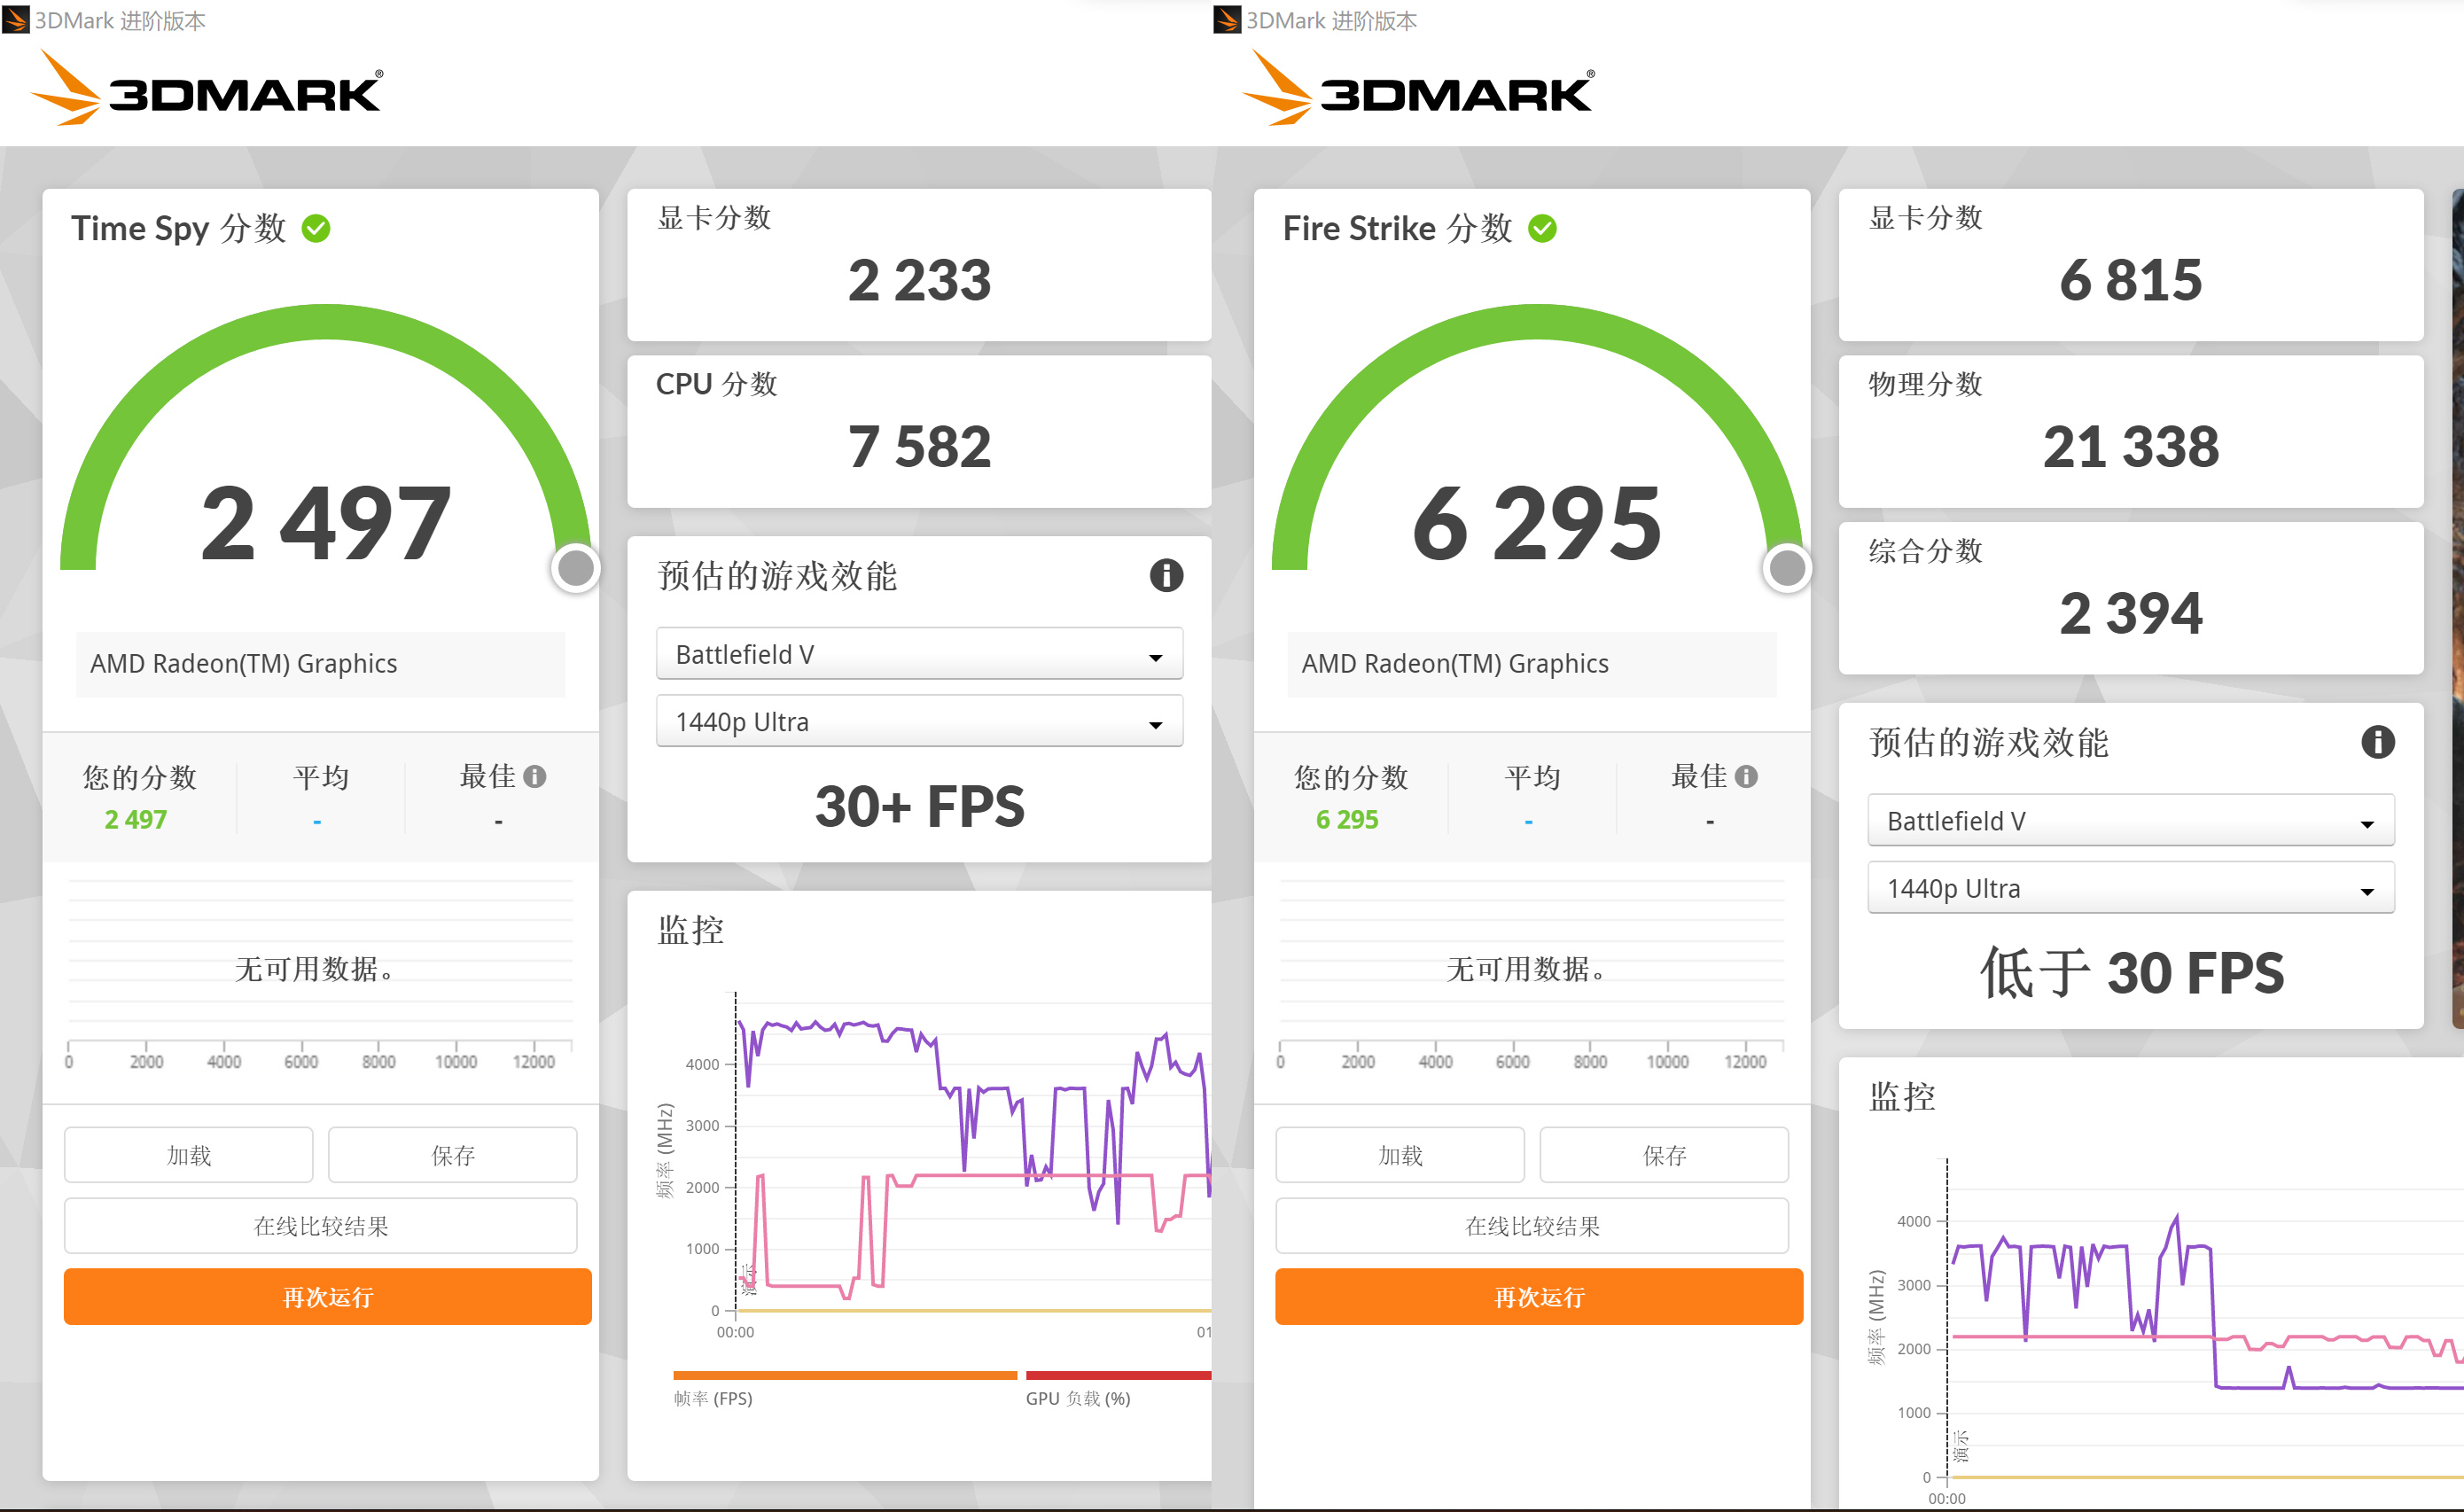Image resolution: width=2464 pixels, height=1512 pixels.
Task: Click 保存 button in Fire Strike window
Action: (1664, 1155)
